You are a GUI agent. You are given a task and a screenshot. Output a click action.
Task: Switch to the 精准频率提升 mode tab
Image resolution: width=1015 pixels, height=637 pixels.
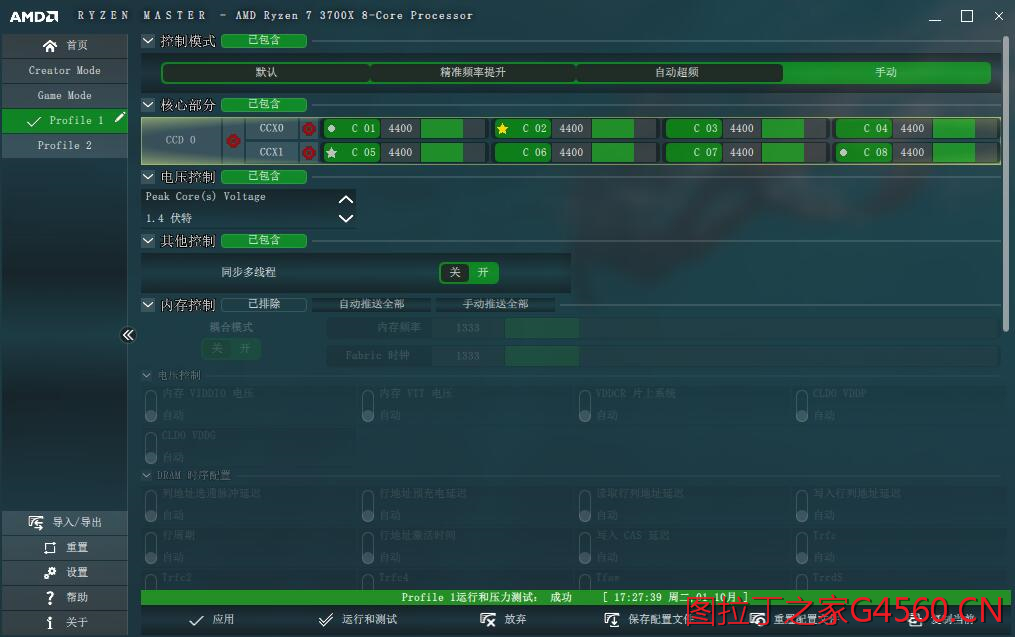pos(473,72)
